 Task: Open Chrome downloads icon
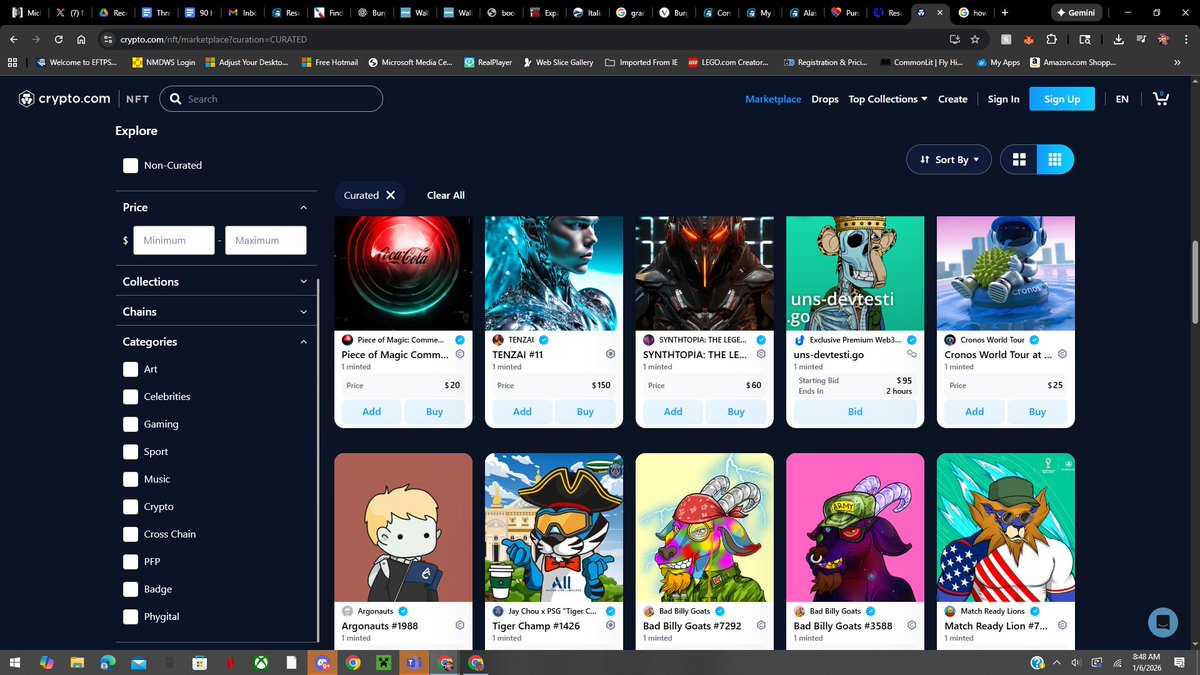click(1118, 39)
